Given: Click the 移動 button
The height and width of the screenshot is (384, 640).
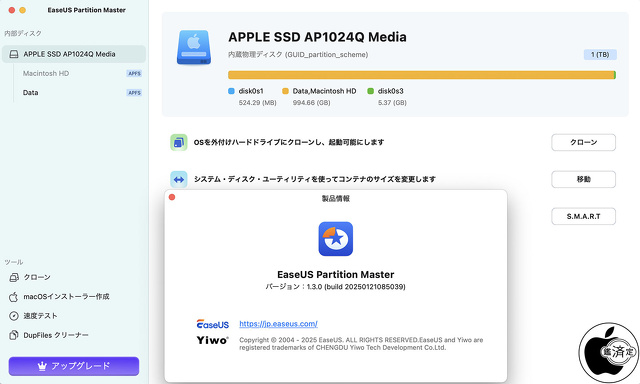Looking at the screenshot, I should [x=584, y=179].
